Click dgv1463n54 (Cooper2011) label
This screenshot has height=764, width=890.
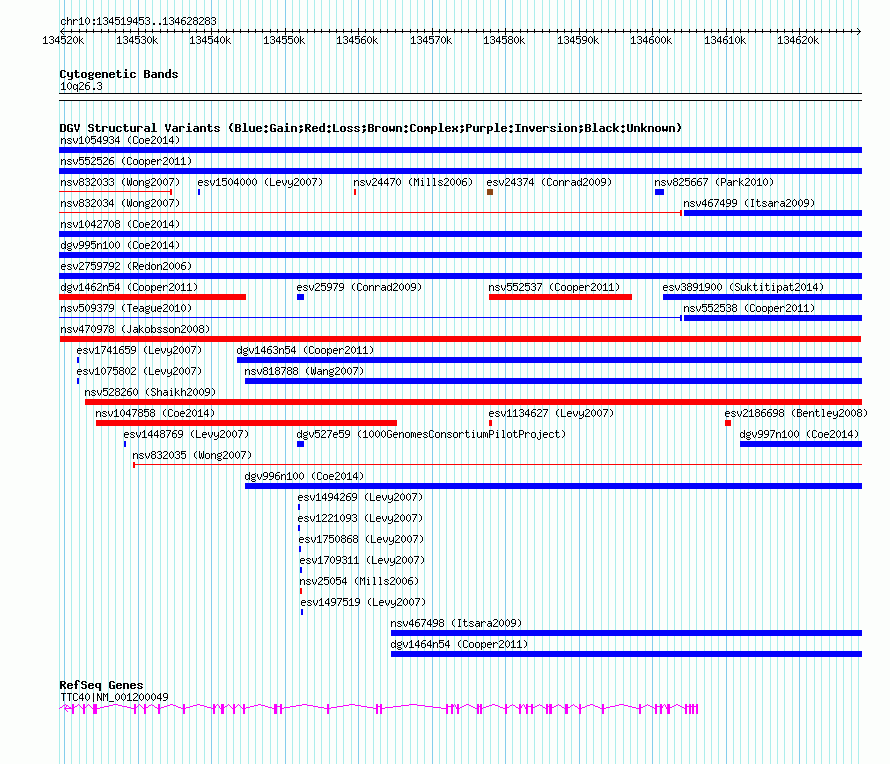(305, 350)
